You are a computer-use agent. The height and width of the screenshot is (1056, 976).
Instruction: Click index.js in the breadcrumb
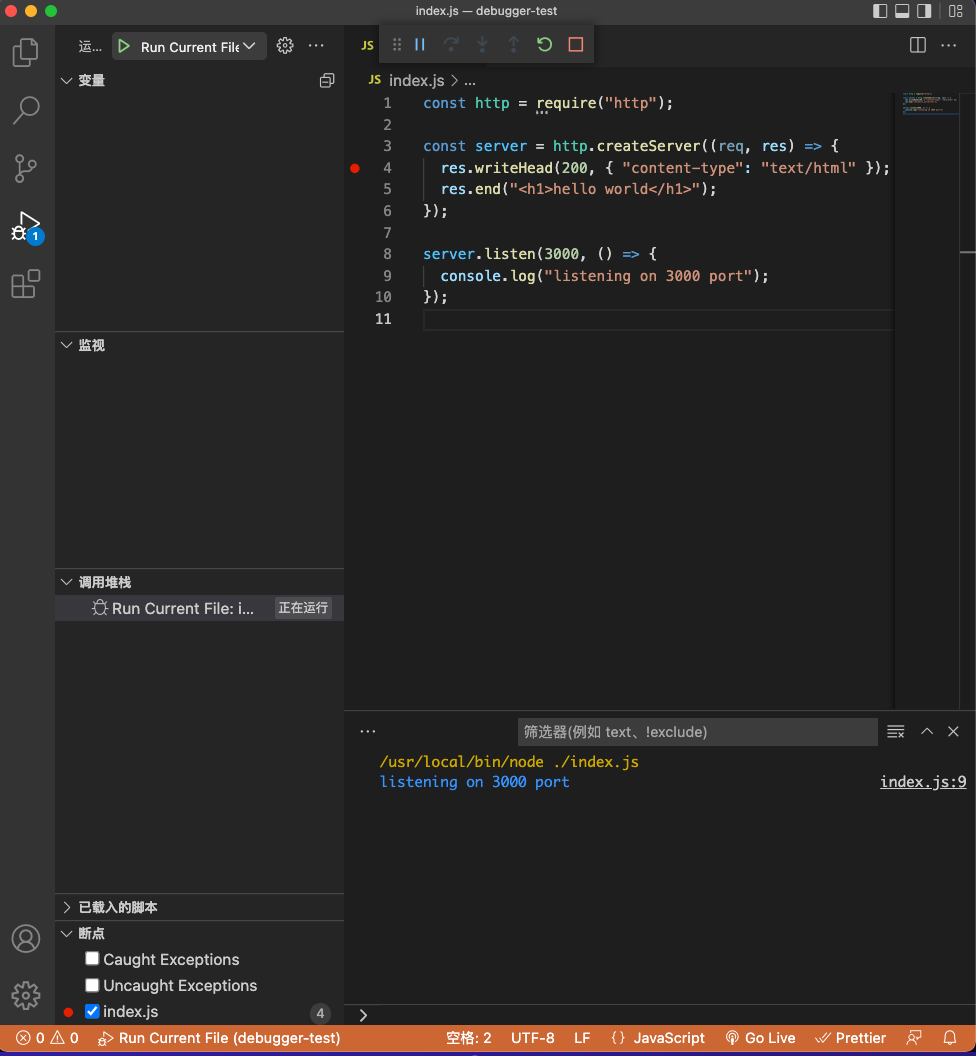pyautogui.click(x=416, y=81)
